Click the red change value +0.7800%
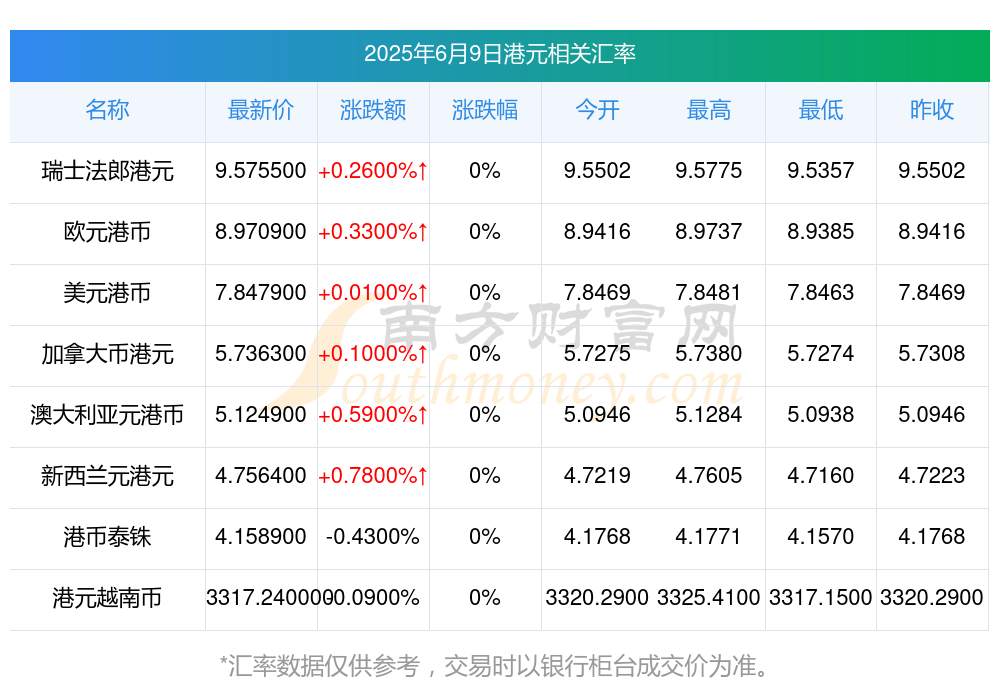1000x698 pixels. (x=373, y=476)
